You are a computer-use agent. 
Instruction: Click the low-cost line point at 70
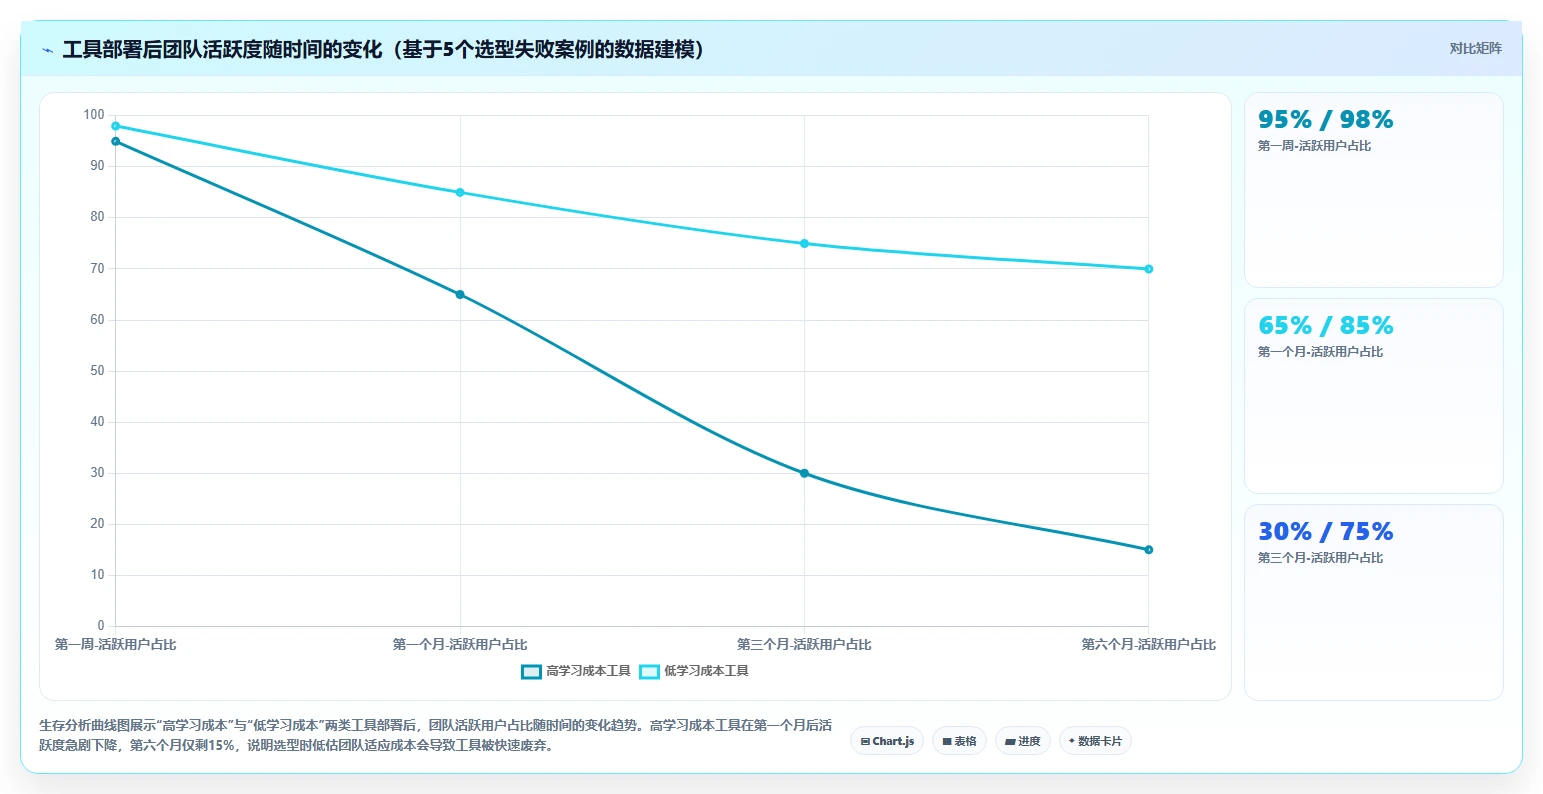(1148, 269)
